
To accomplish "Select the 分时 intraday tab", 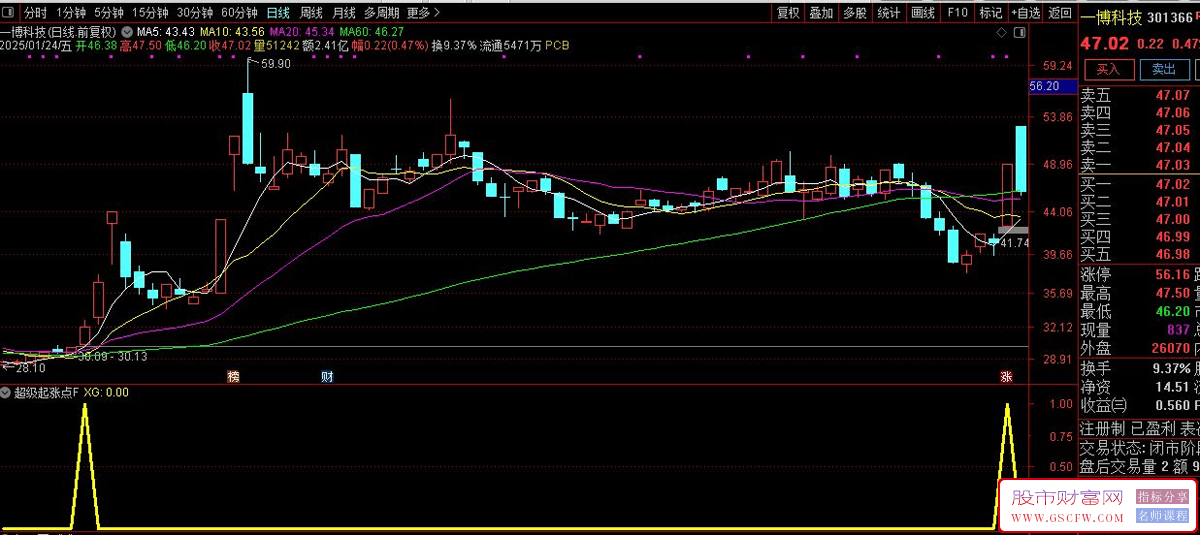I will [35, 13].
